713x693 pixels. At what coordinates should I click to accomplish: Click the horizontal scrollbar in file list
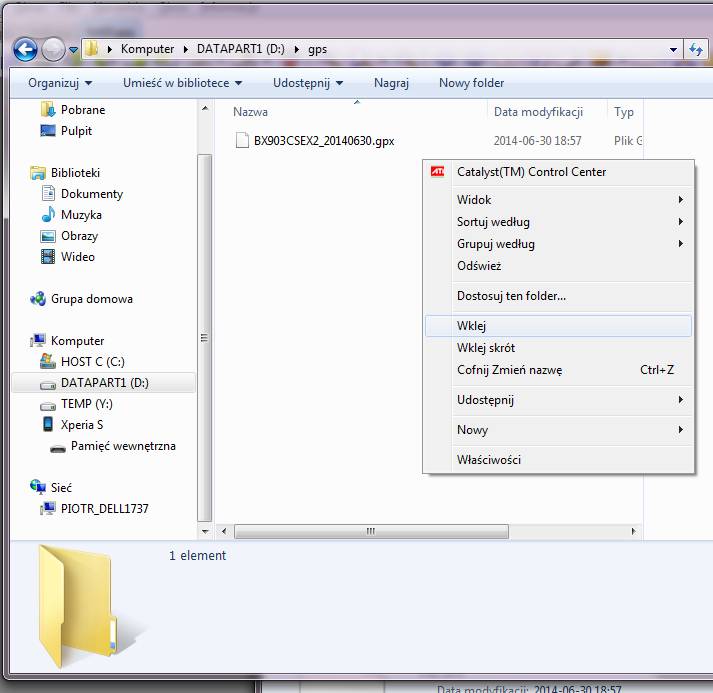pos(370,531)
